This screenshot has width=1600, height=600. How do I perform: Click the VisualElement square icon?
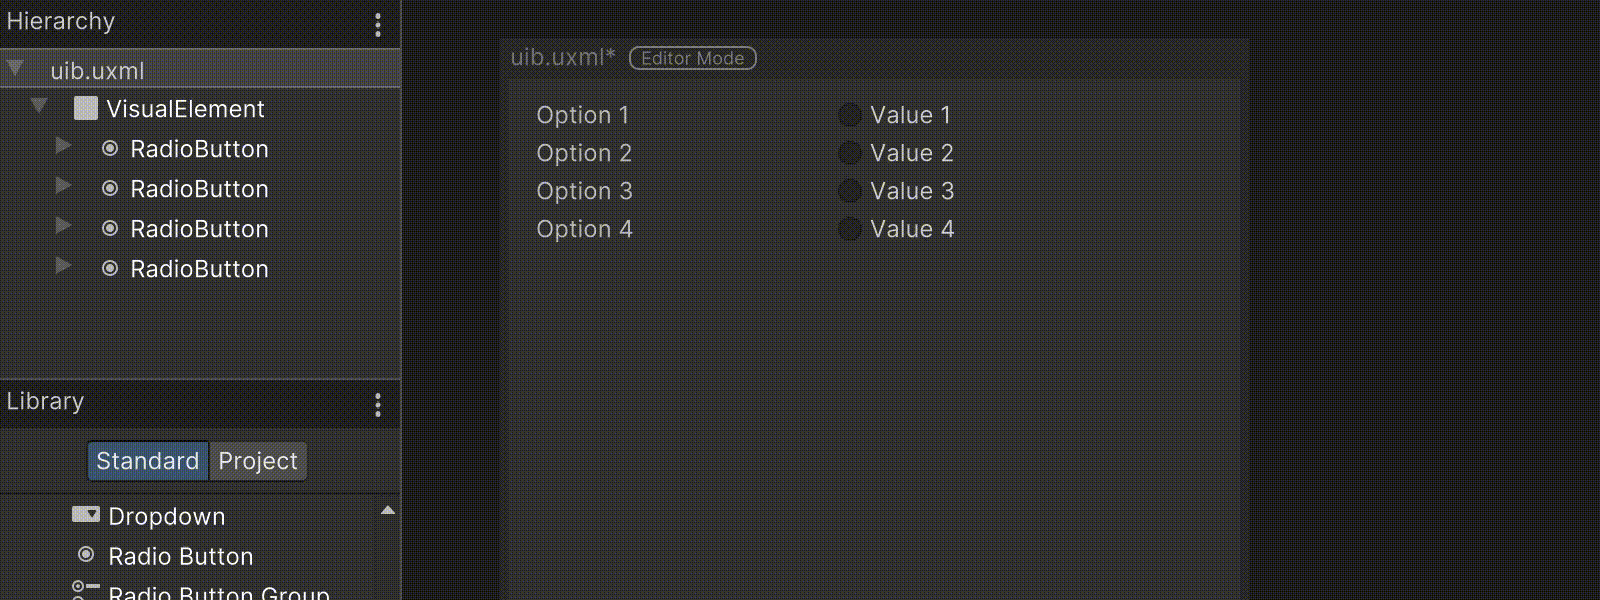[x=86, y=109]
